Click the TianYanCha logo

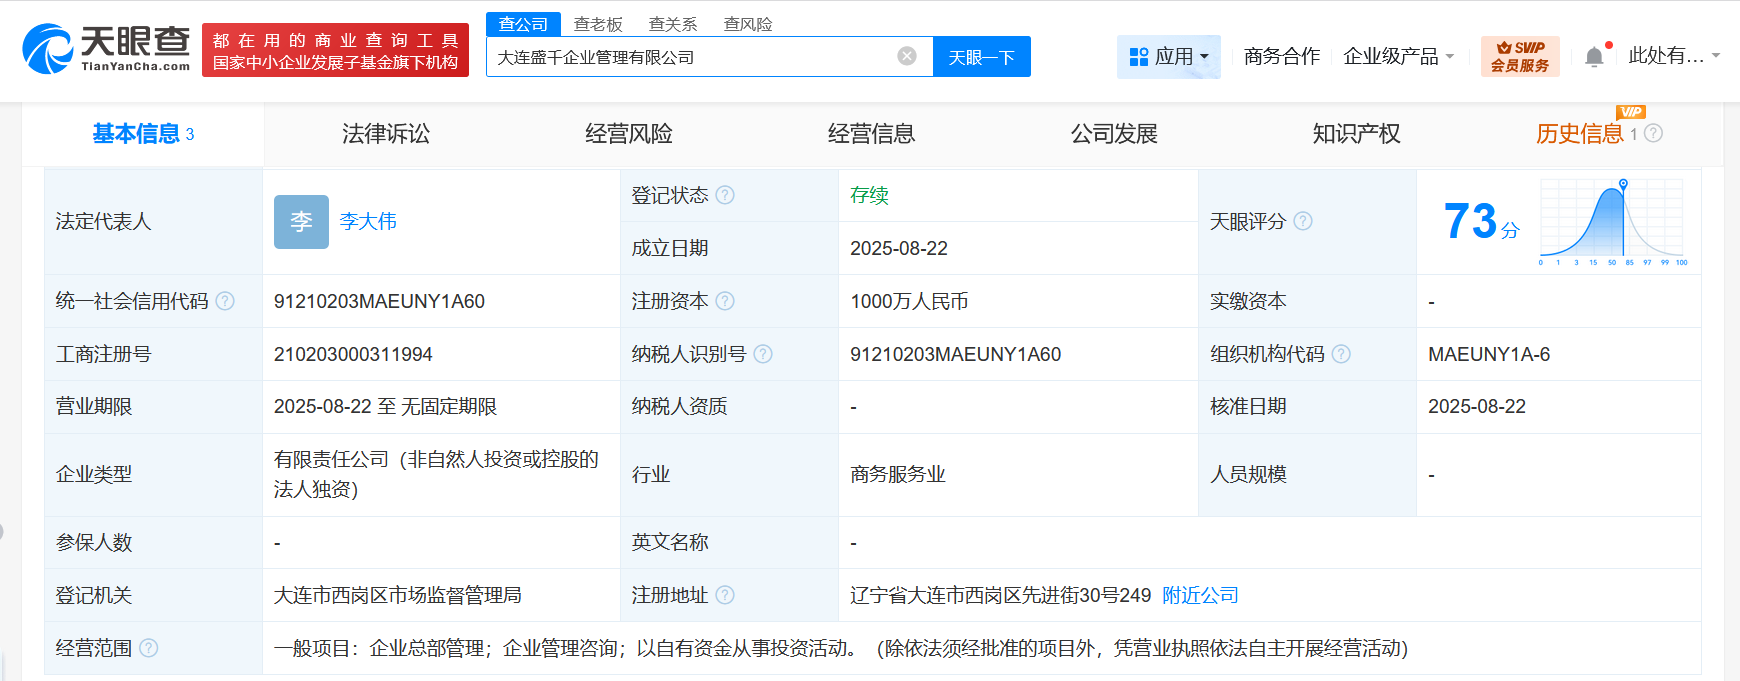(x=106, y=49)
